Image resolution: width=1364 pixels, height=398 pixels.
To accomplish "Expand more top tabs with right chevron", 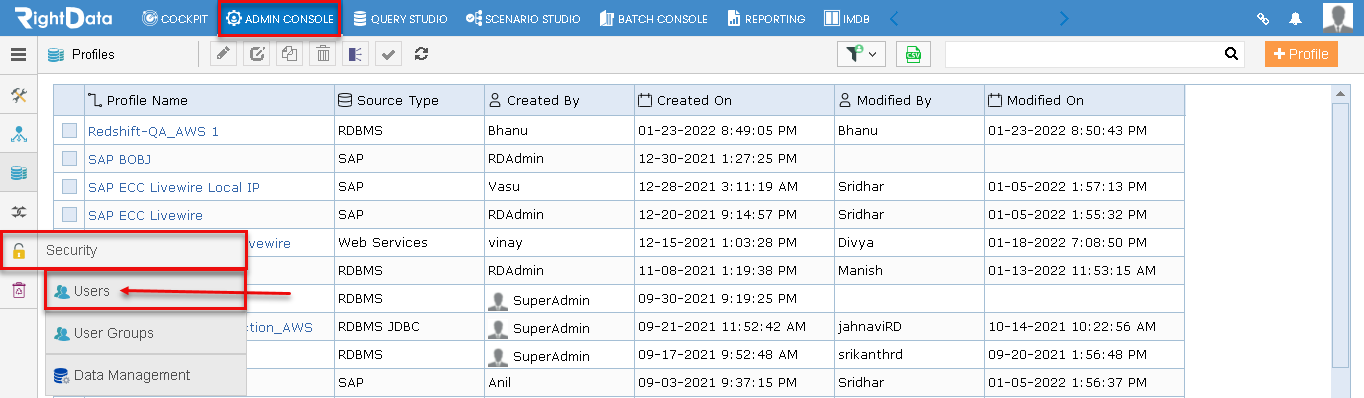I will click(1064, 18).
